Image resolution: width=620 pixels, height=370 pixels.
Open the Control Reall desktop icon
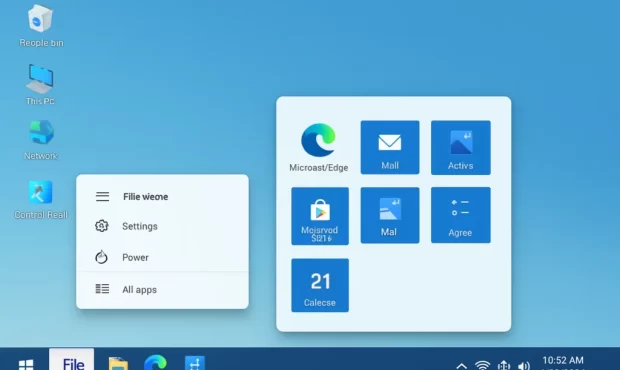click(41, 200)
